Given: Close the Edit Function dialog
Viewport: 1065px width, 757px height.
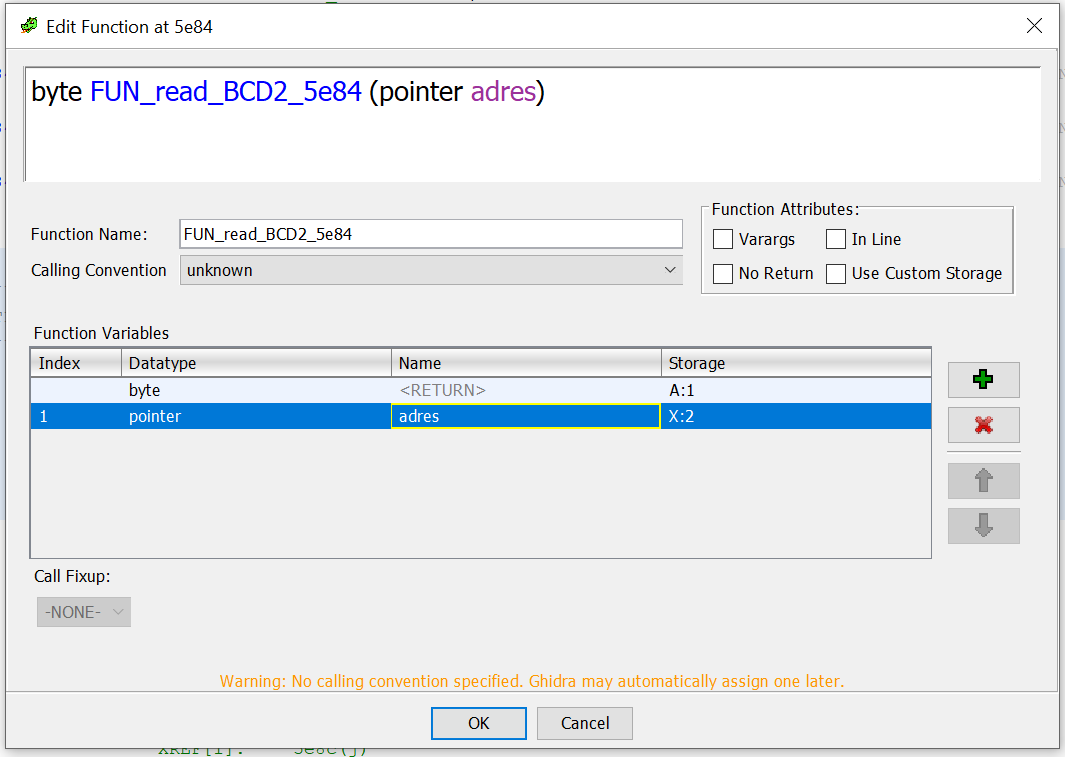Looking at the screenshot, I should 1034,26.
